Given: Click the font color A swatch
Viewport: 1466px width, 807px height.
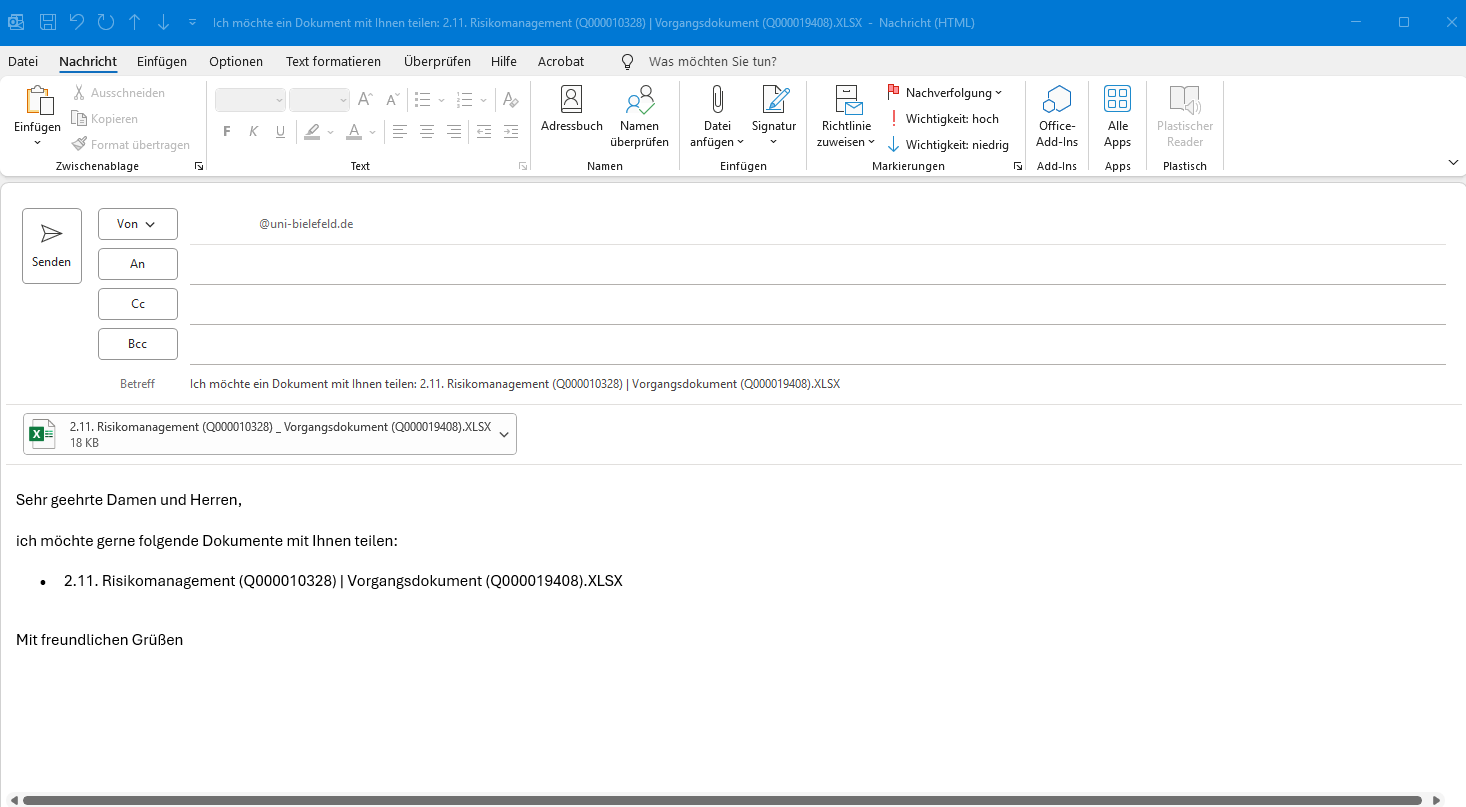Looking at the screenshot, I should coord(353,132).
